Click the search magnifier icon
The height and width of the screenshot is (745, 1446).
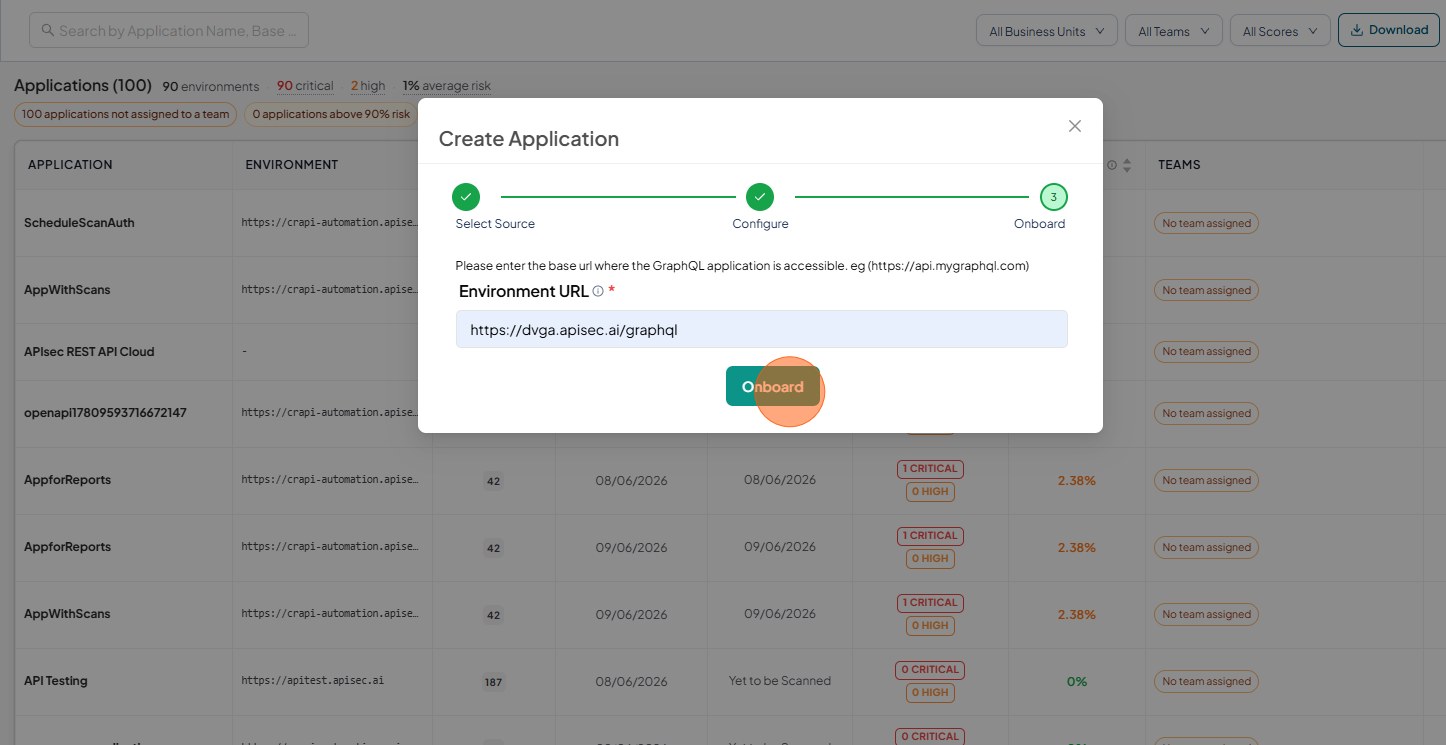[x=47, y=31]
